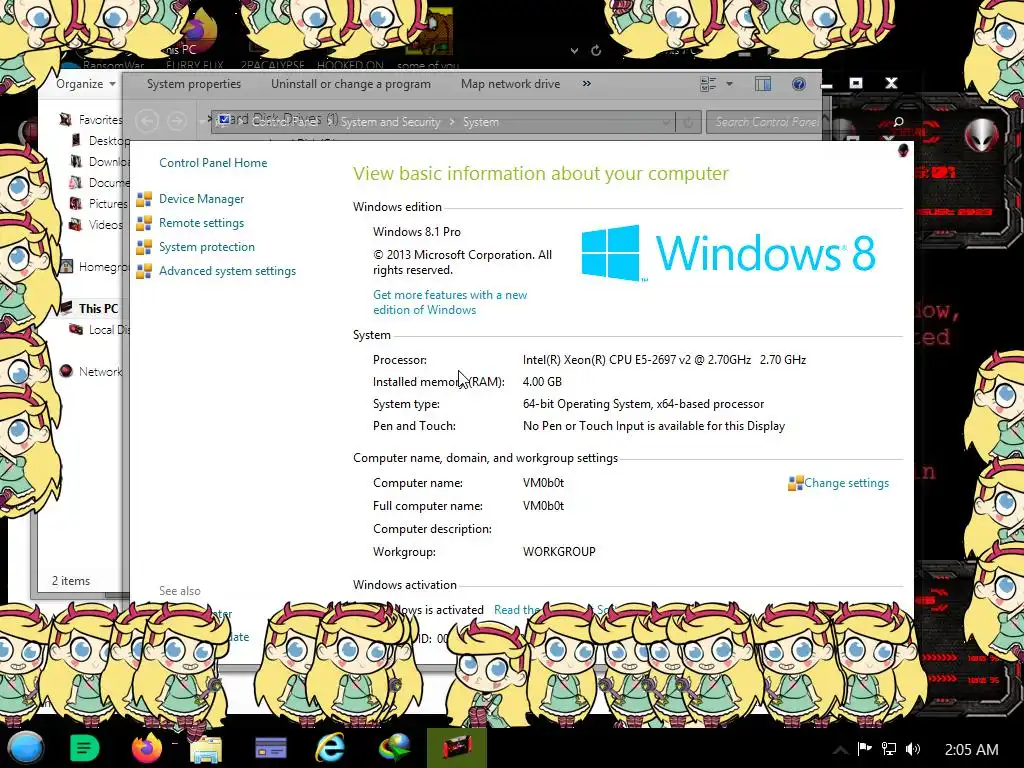Click the 2:05 AM clock

(972, 749)
